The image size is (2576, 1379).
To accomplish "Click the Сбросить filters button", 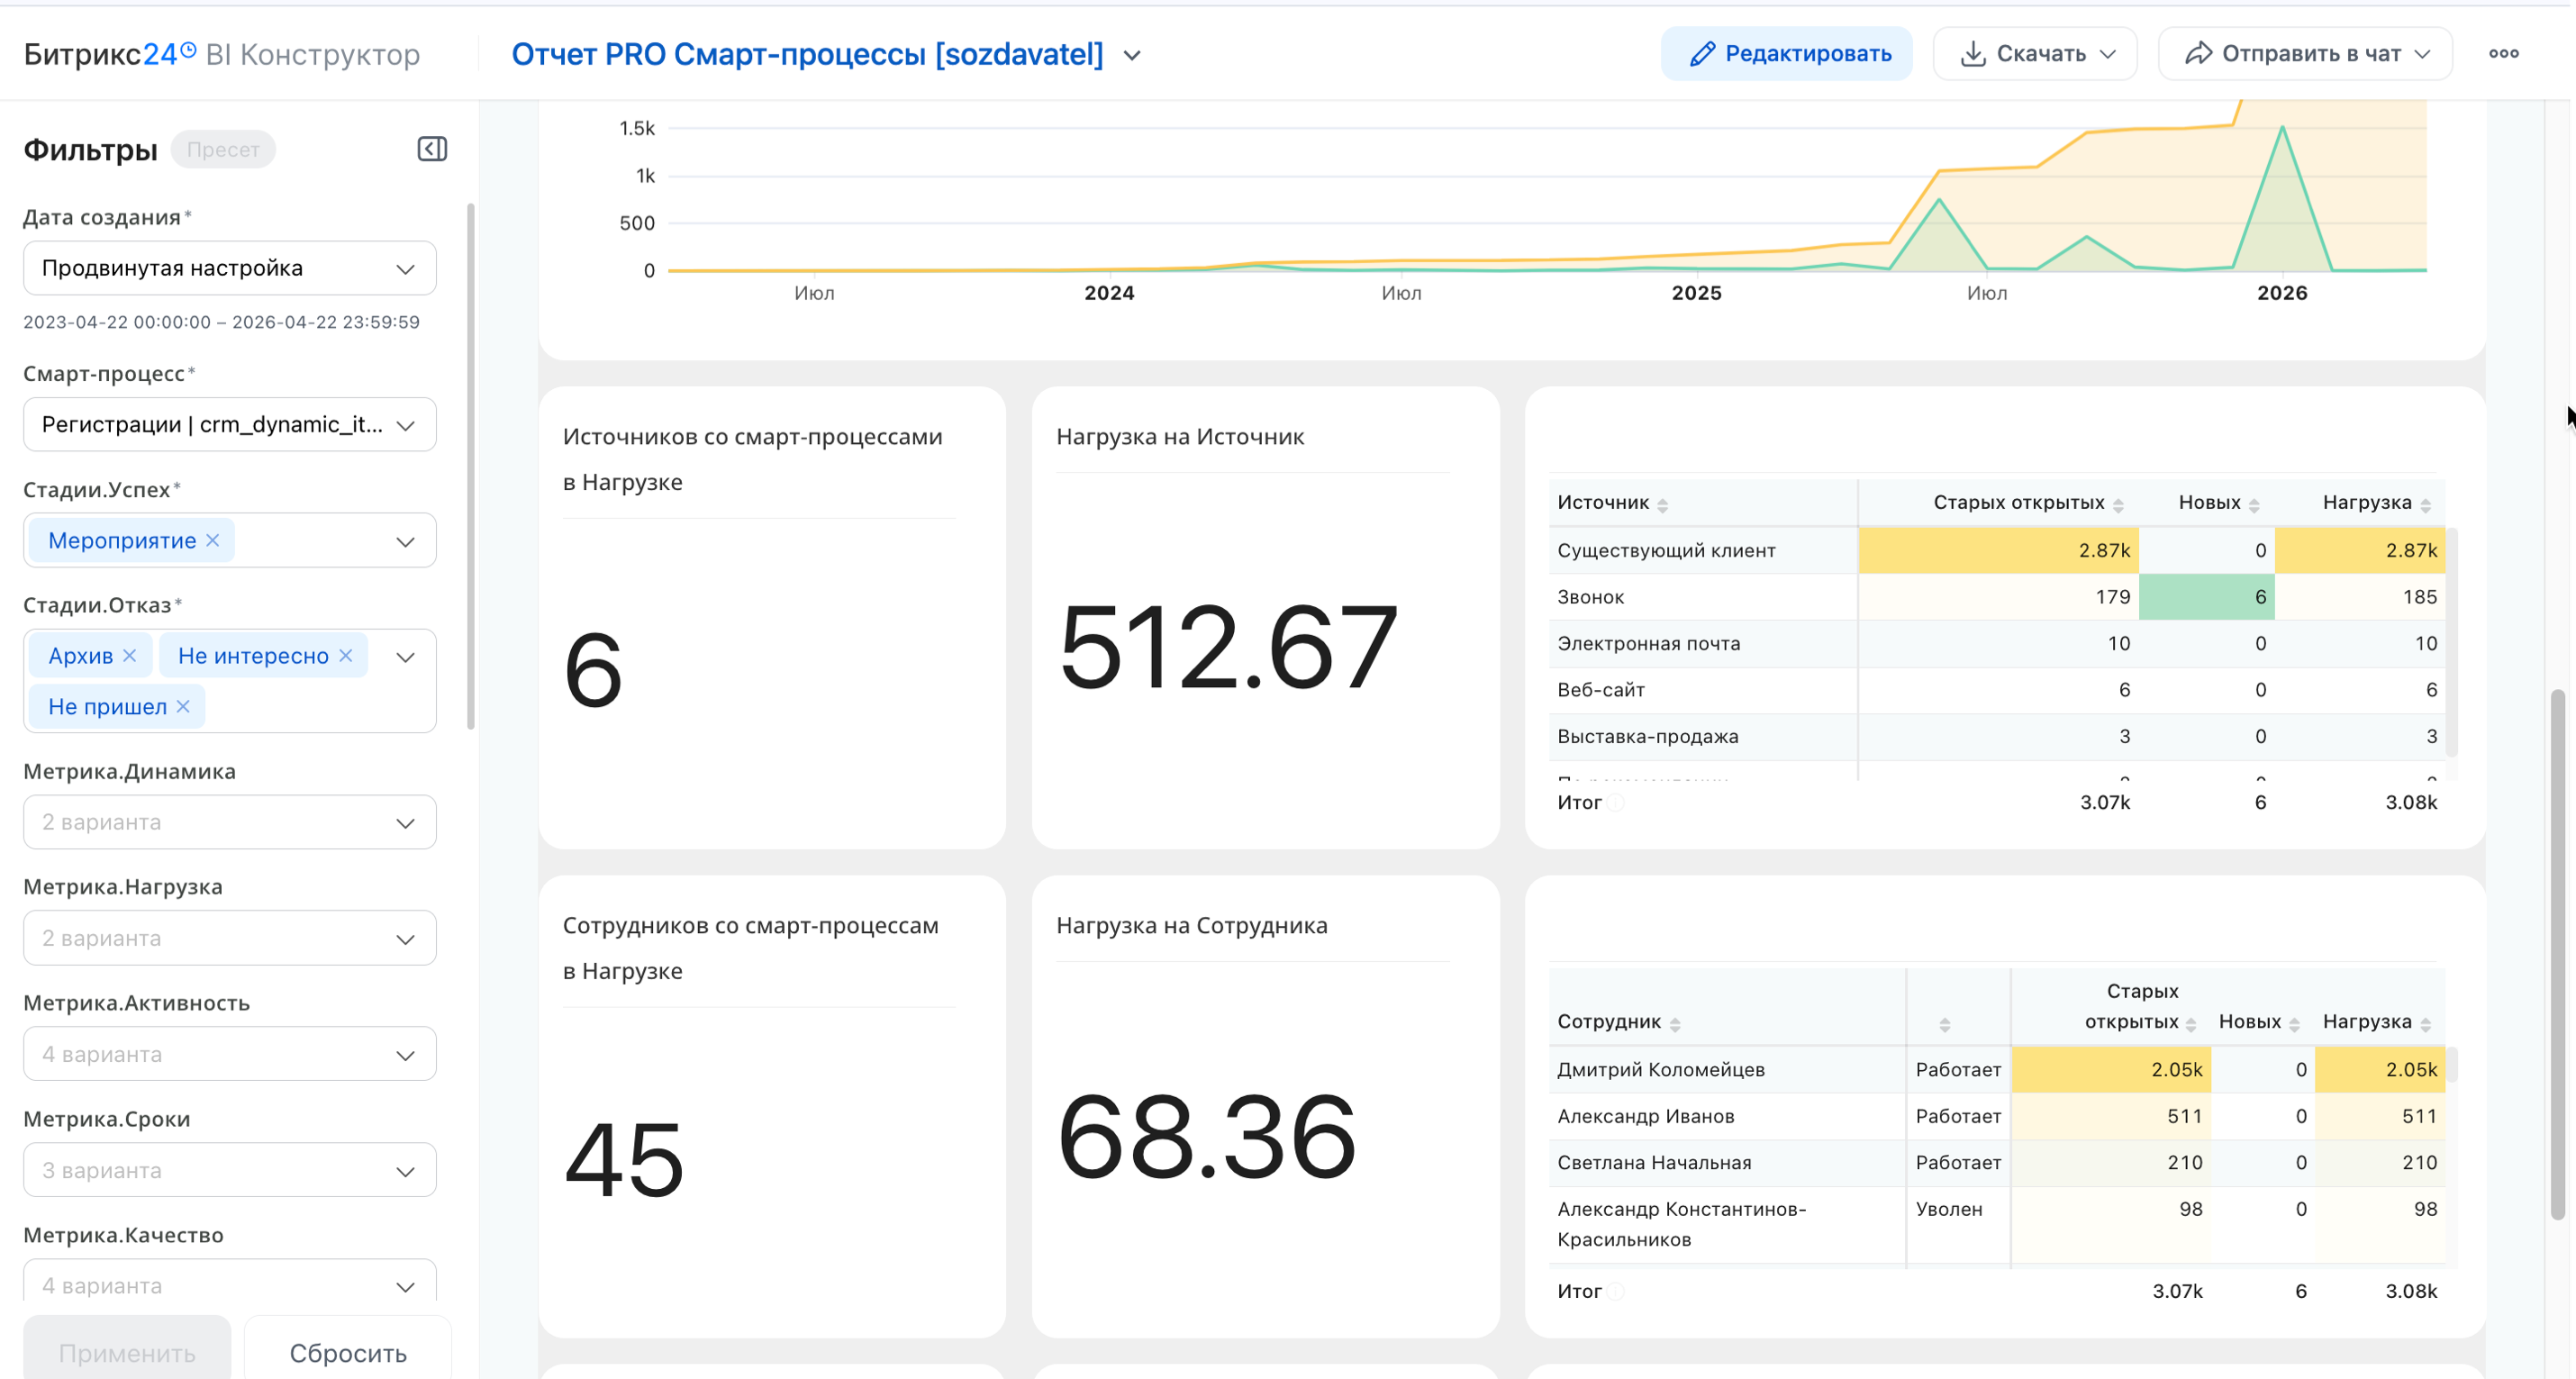I will point(347,1352).
